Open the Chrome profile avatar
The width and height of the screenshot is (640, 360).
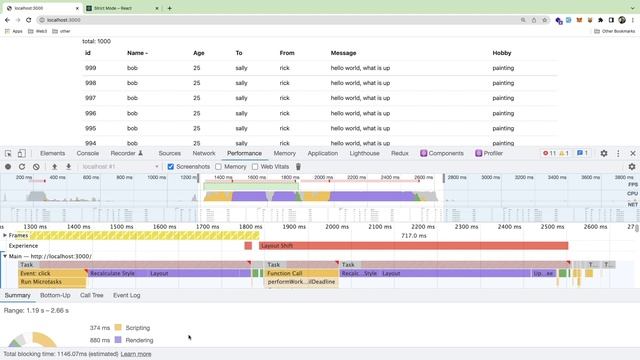tap(622, 20)
